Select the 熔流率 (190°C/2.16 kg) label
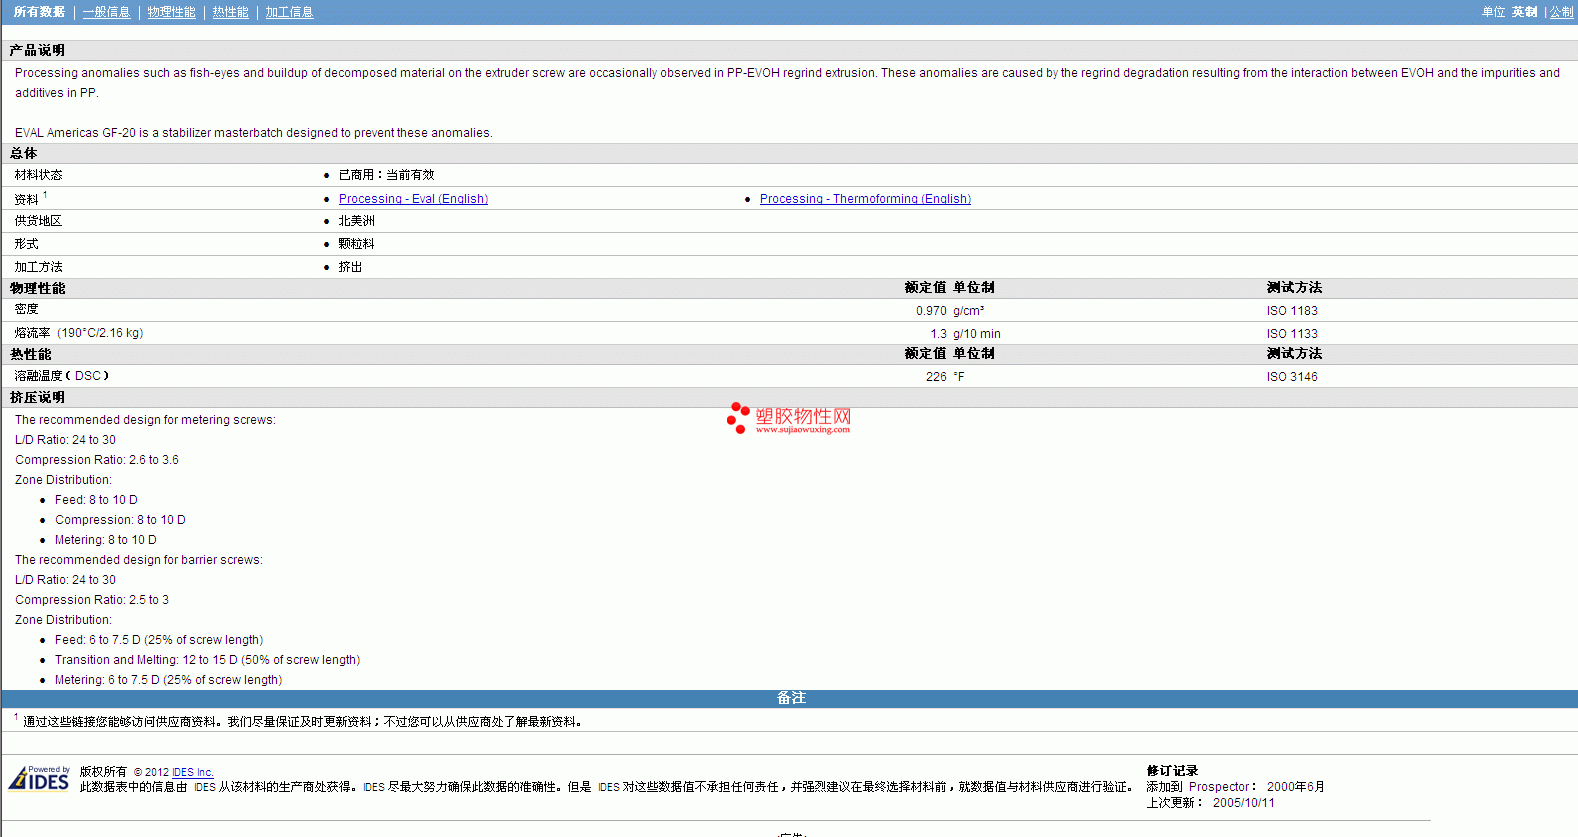Screen dimensions: 1578x837 click(x=78, y=333)
